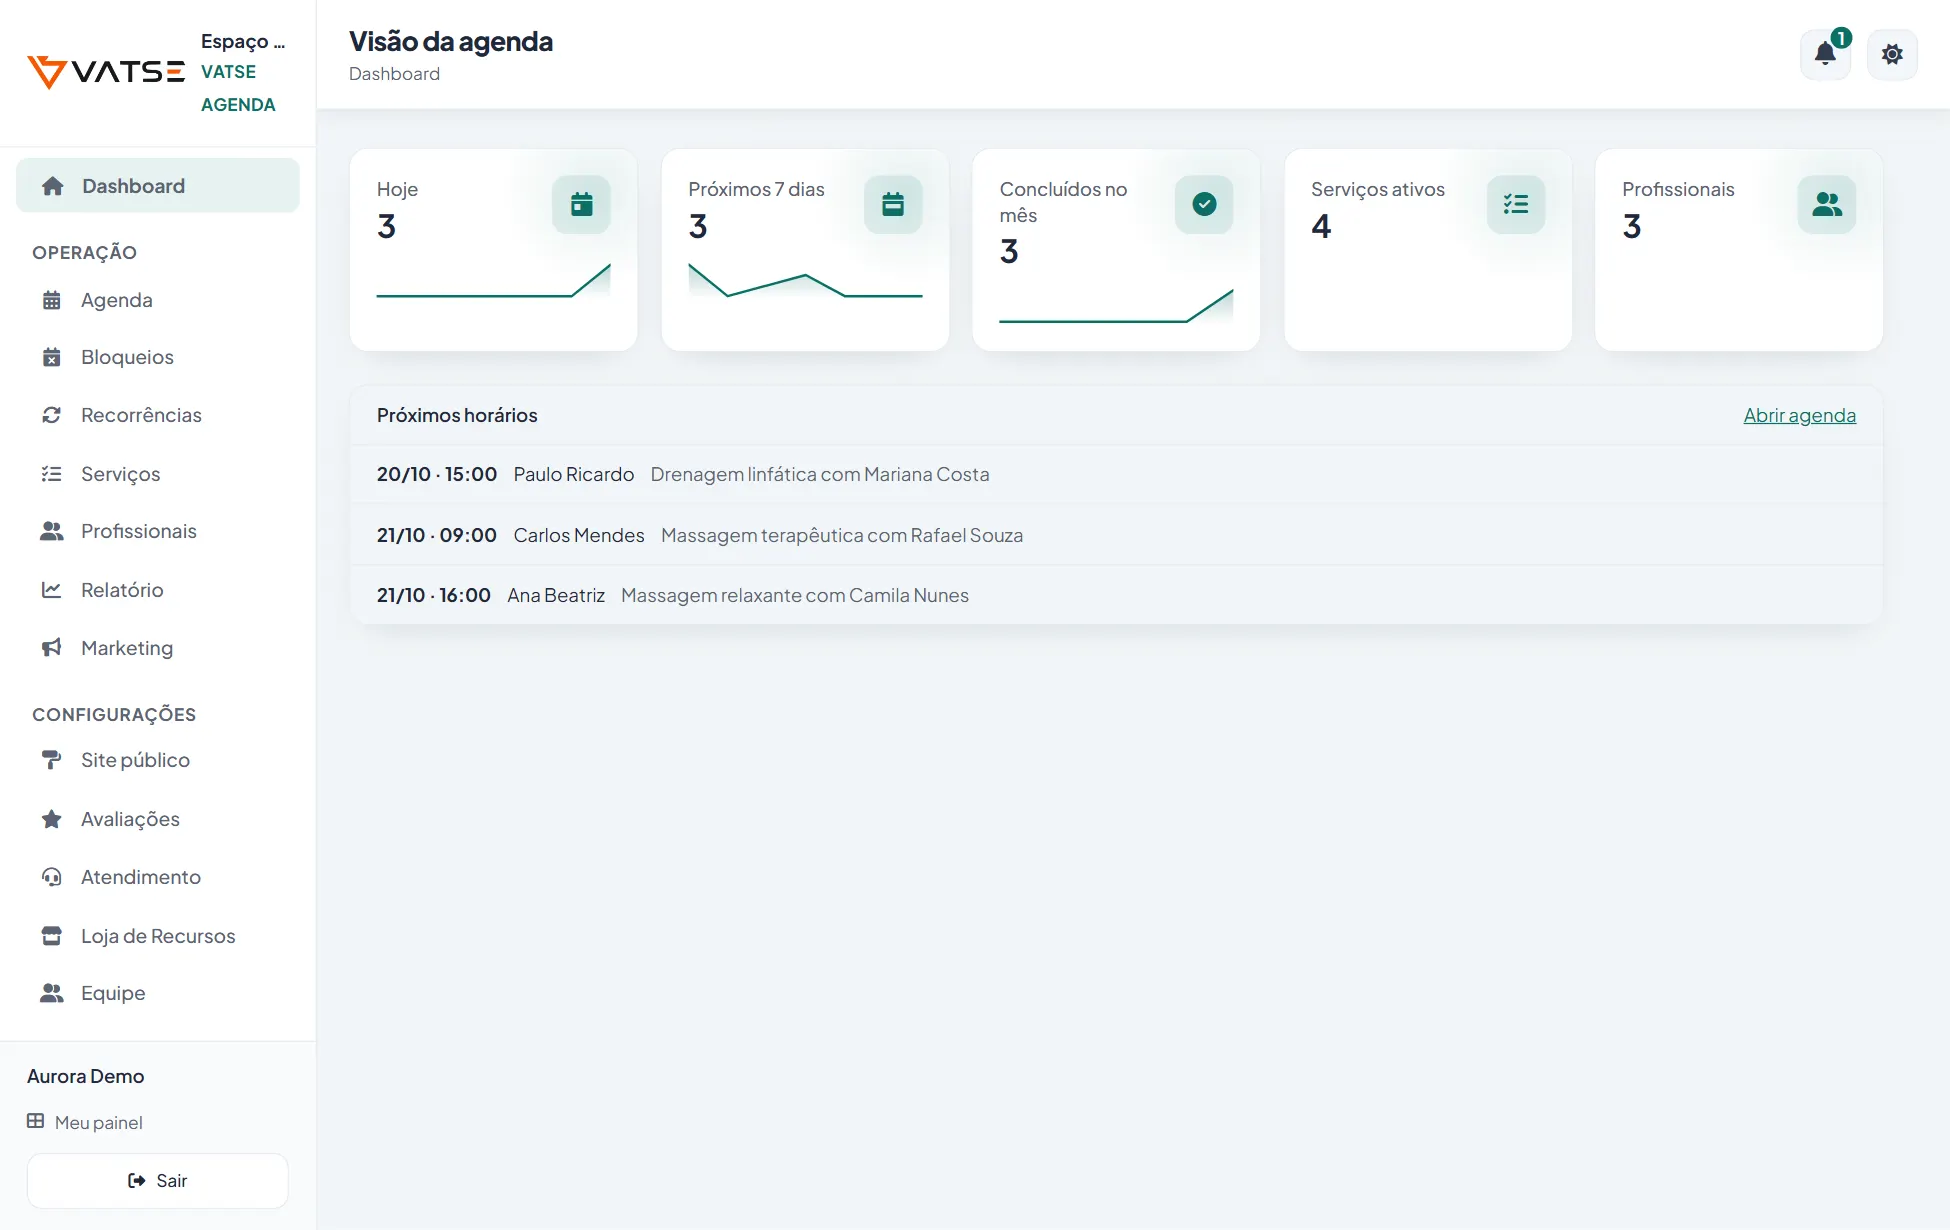Toggle the theme with the sun icon

point(1892,54)
